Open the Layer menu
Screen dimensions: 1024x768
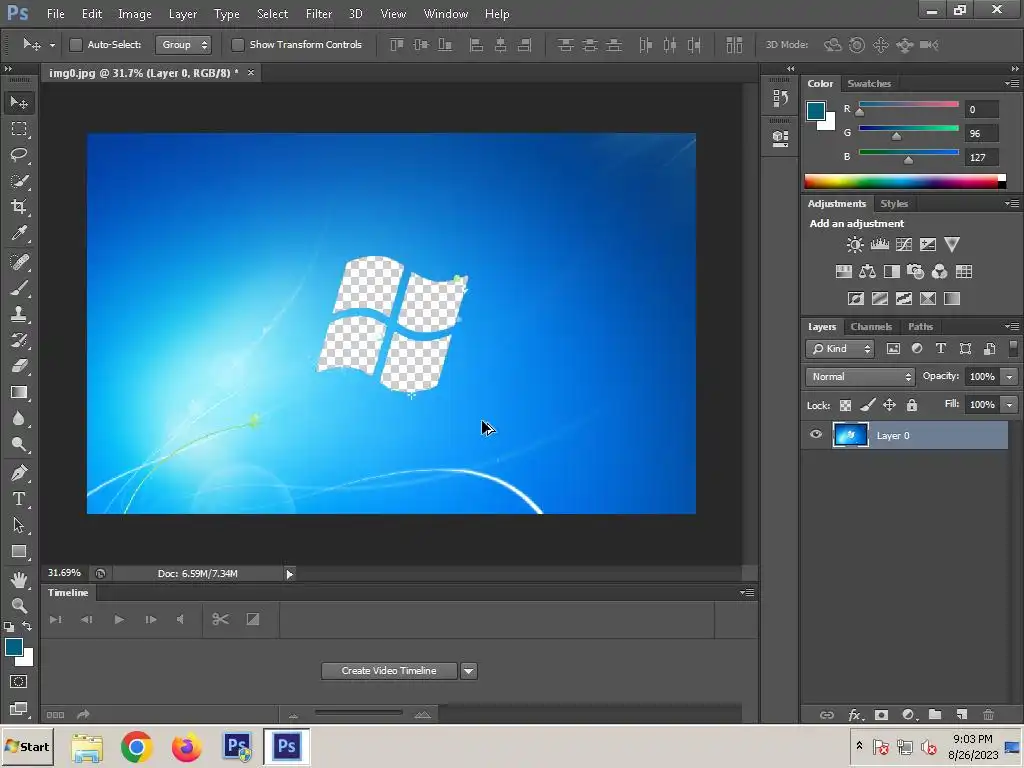(183, 14)
